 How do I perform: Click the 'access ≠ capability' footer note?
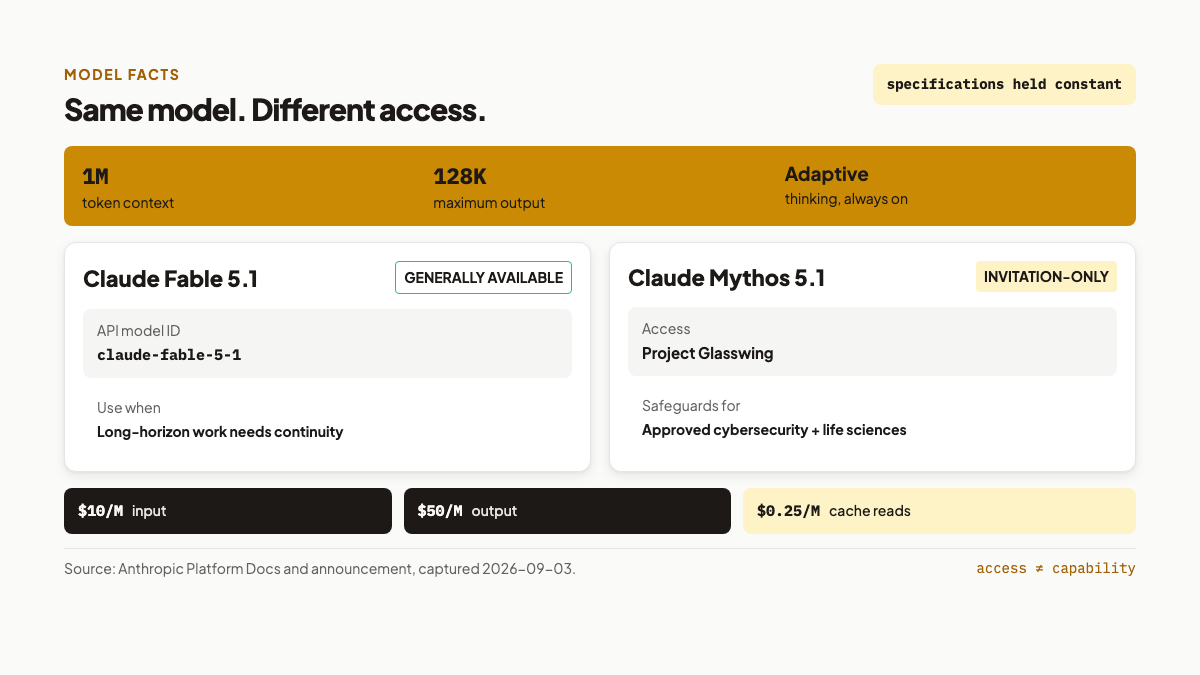(1056, 568)
